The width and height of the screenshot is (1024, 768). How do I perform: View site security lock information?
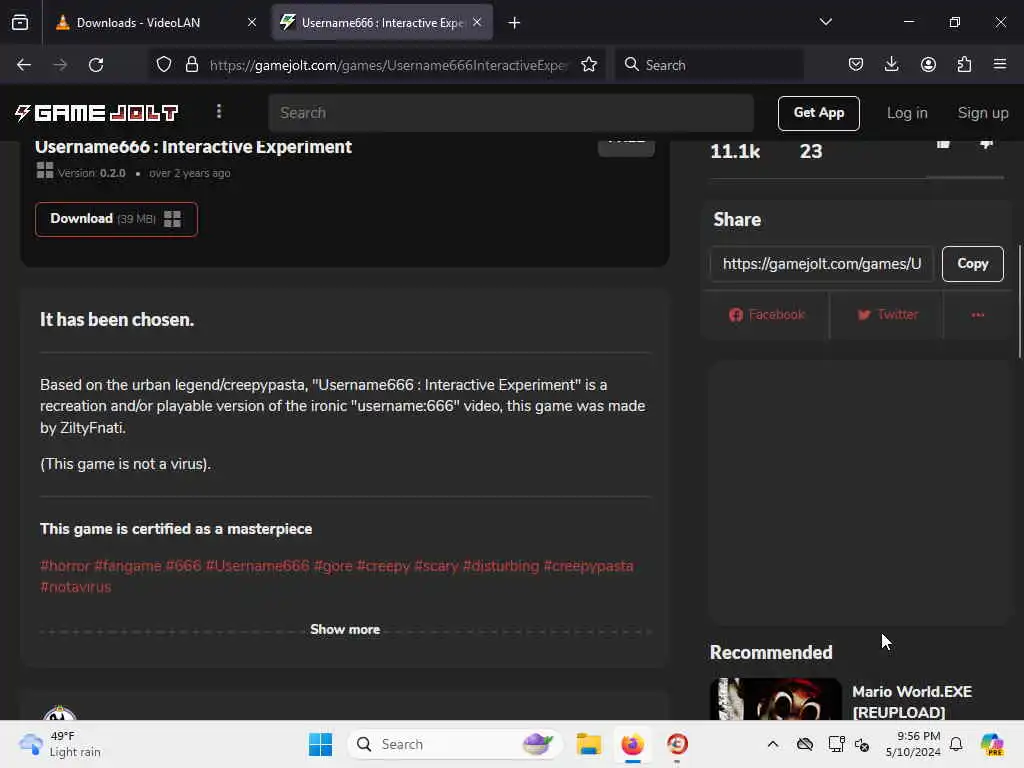(x=191, y=65)
